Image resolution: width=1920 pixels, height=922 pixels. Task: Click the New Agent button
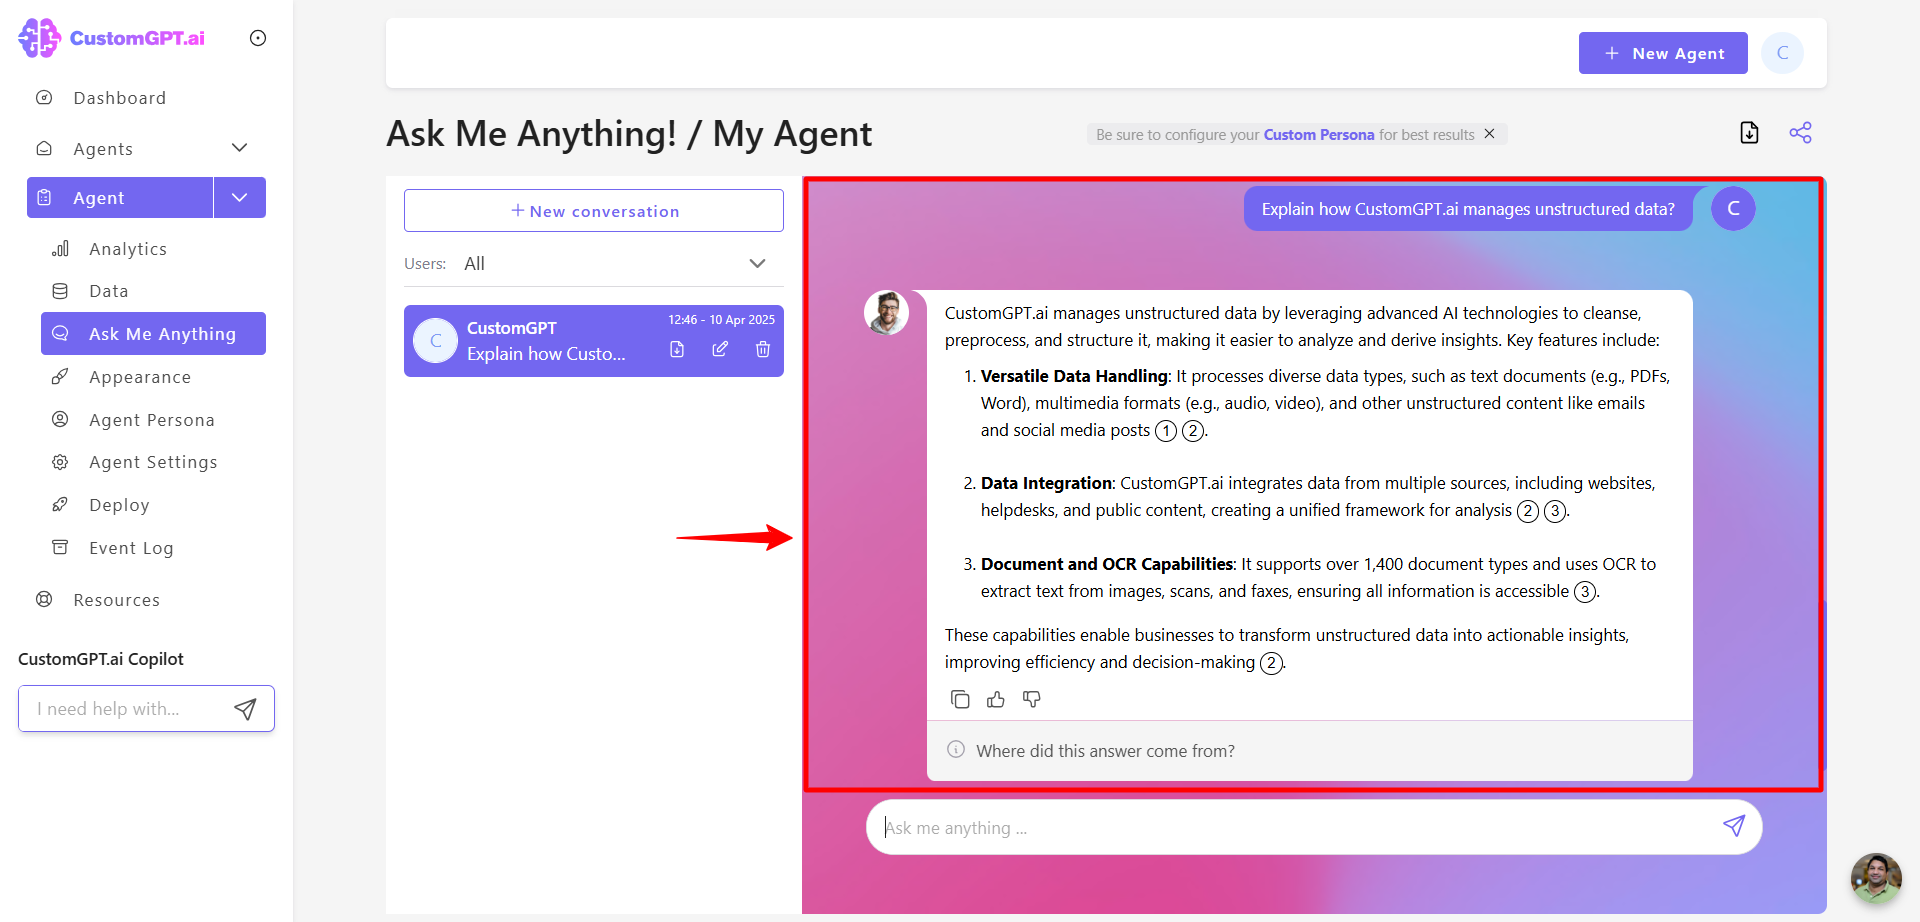[x=1663, y=53]
